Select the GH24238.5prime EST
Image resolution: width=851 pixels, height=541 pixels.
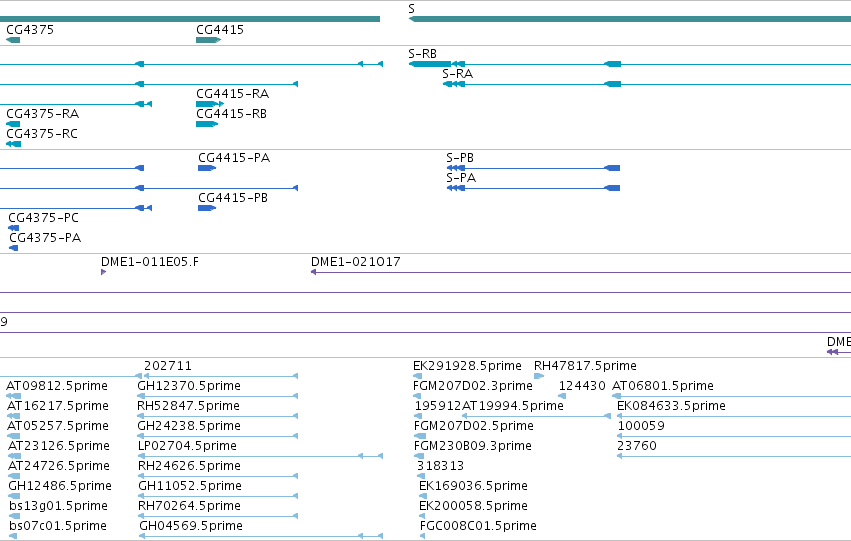189,426
